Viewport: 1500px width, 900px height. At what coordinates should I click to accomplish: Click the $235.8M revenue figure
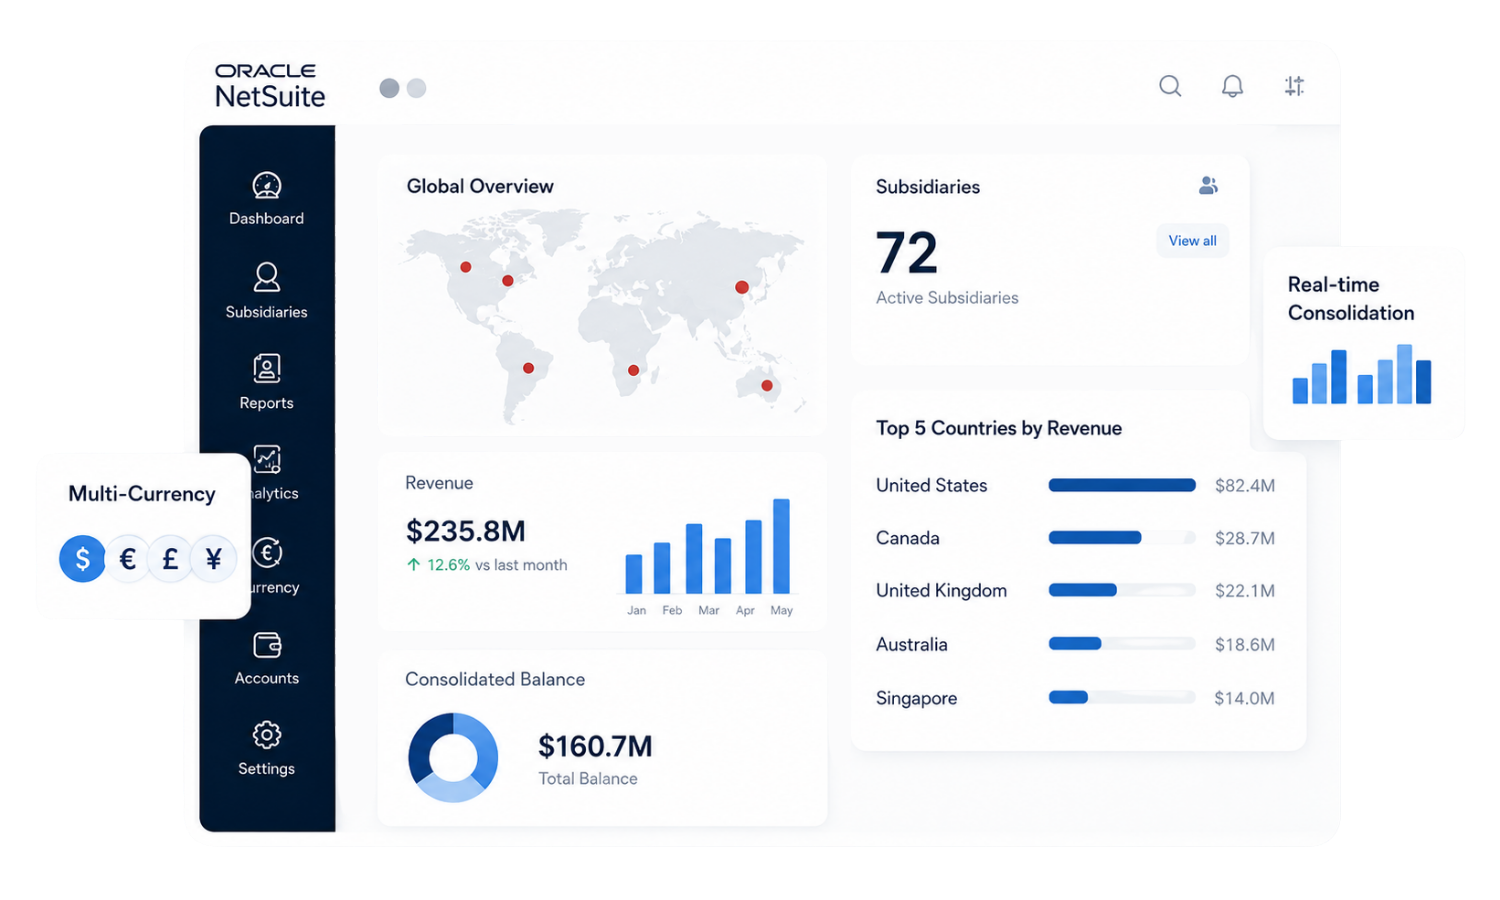coord(465,531)
